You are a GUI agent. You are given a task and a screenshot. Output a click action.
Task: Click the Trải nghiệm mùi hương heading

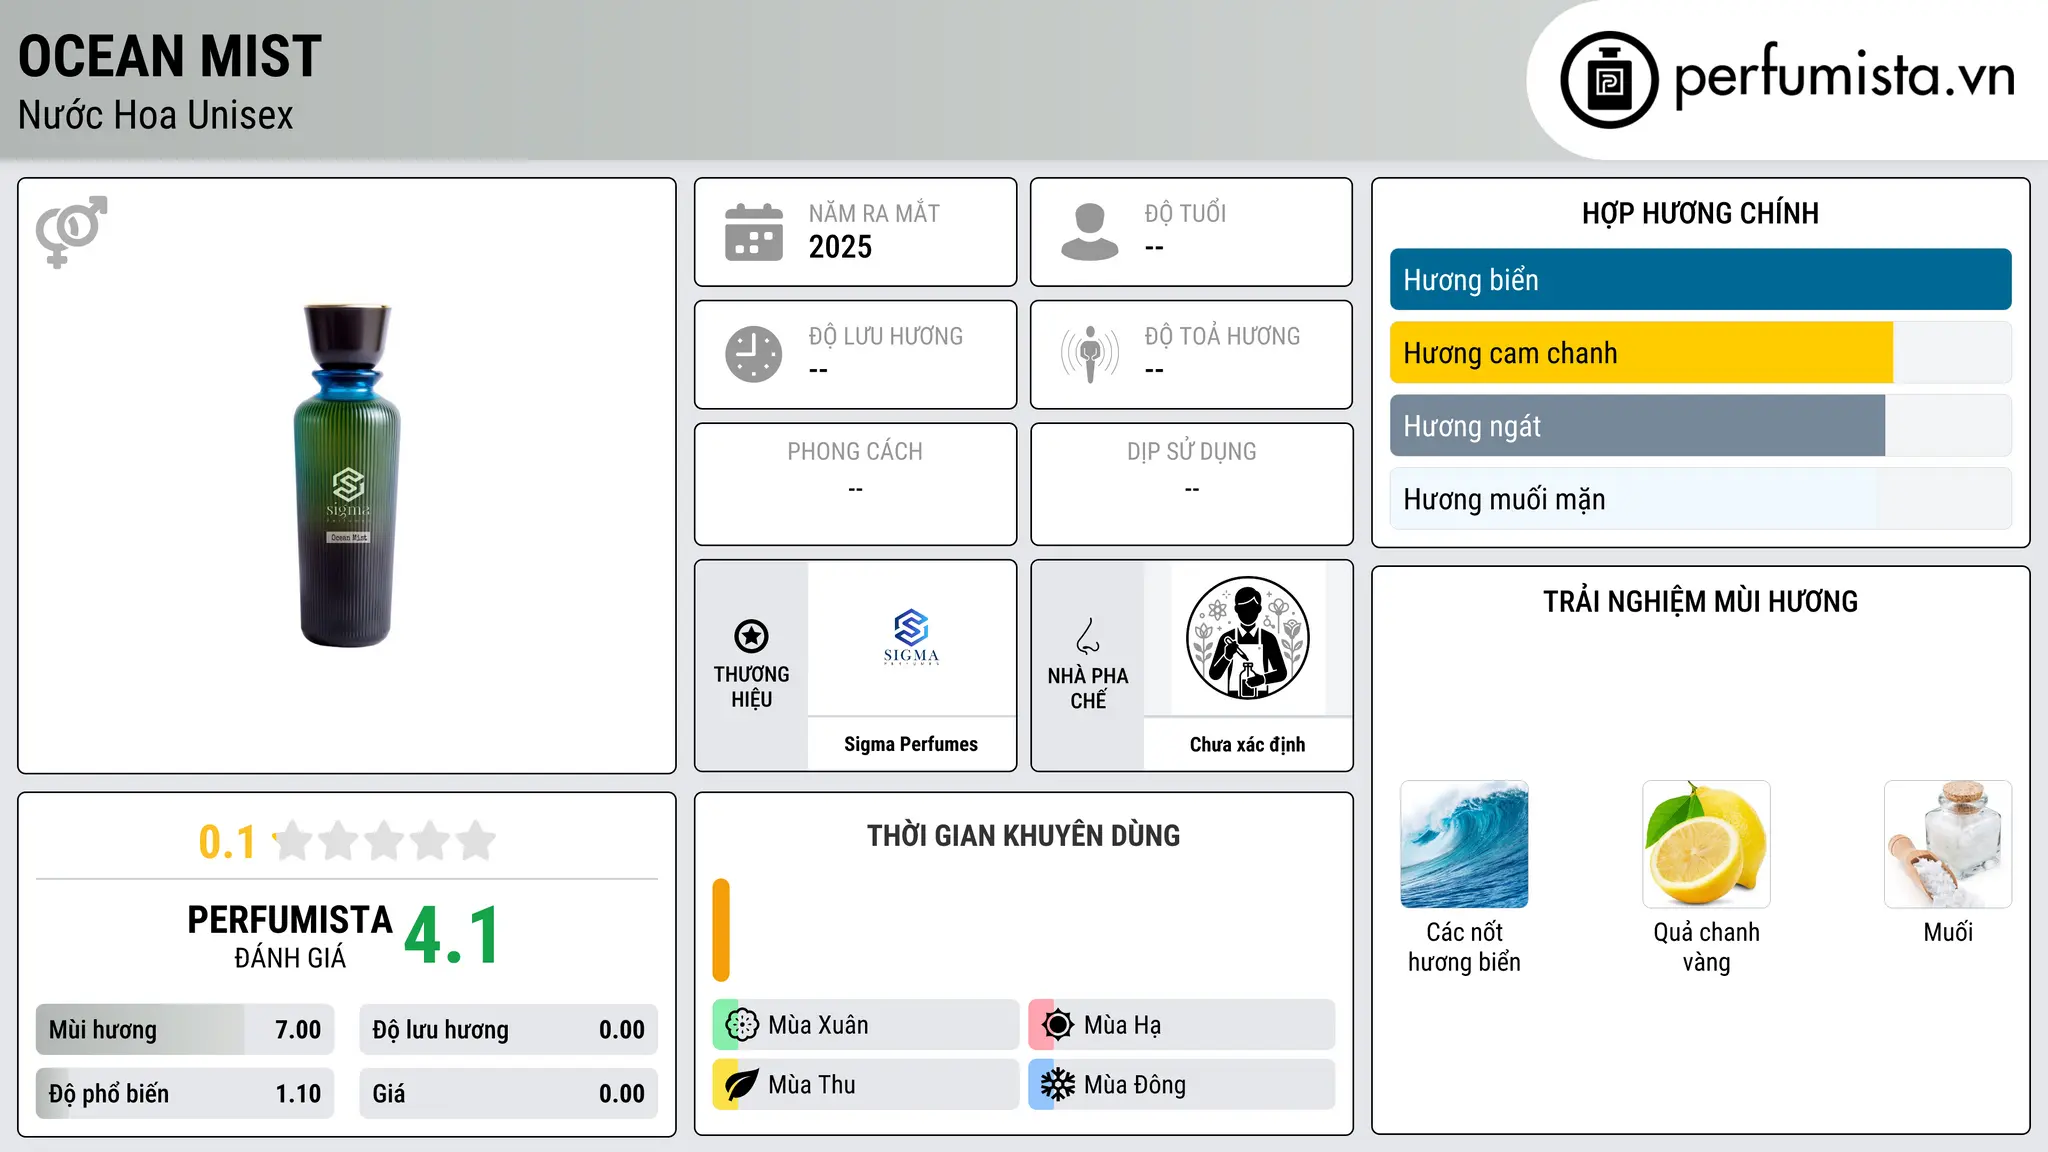coord(1700,601)
